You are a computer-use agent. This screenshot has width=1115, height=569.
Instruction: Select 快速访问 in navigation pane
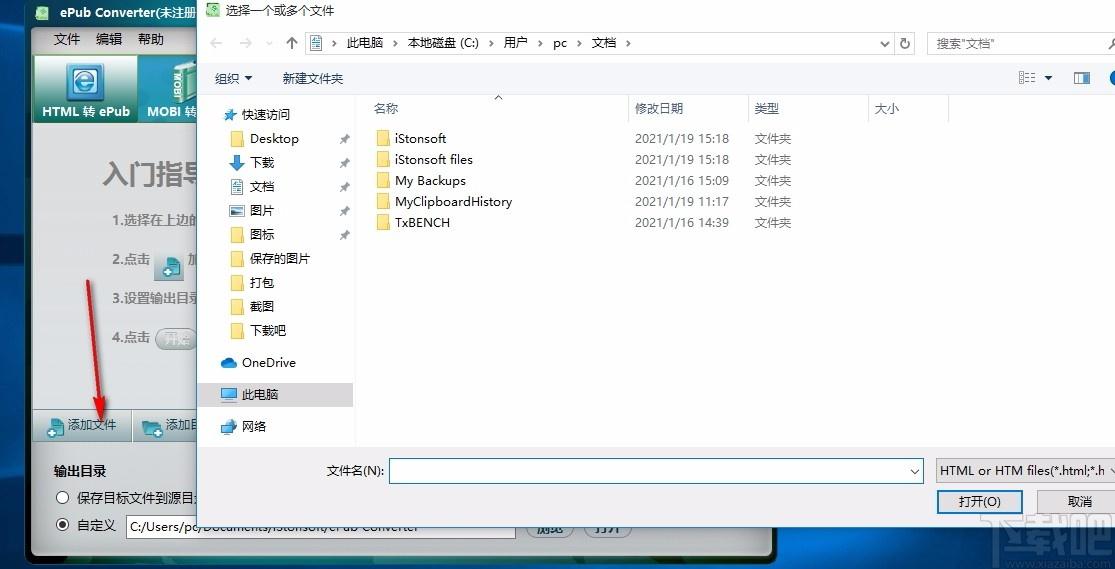point(265,115)
